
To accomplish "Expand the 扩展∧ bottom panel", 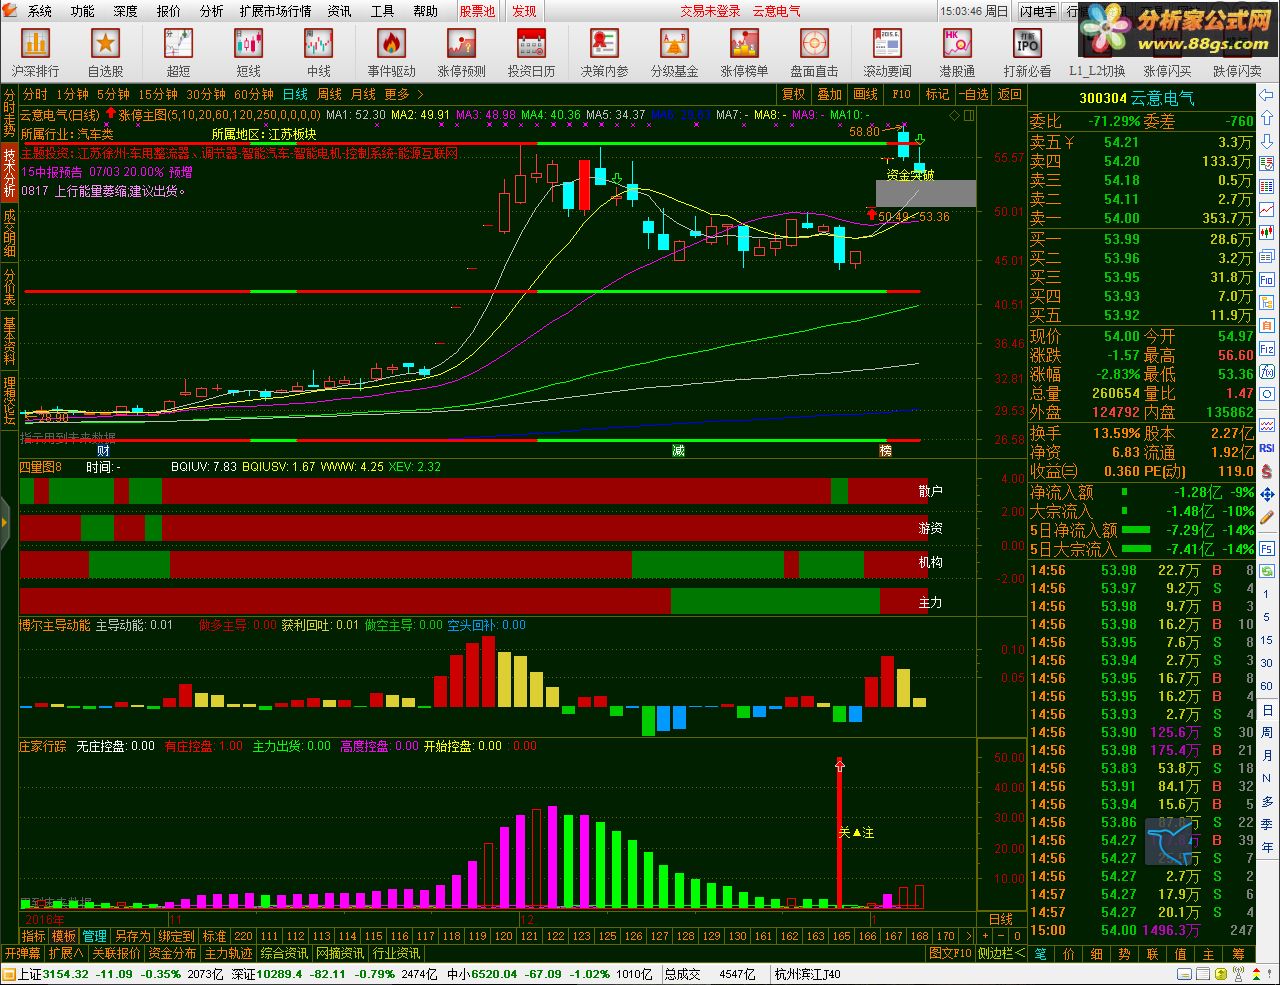I will (x=64, y=953).
